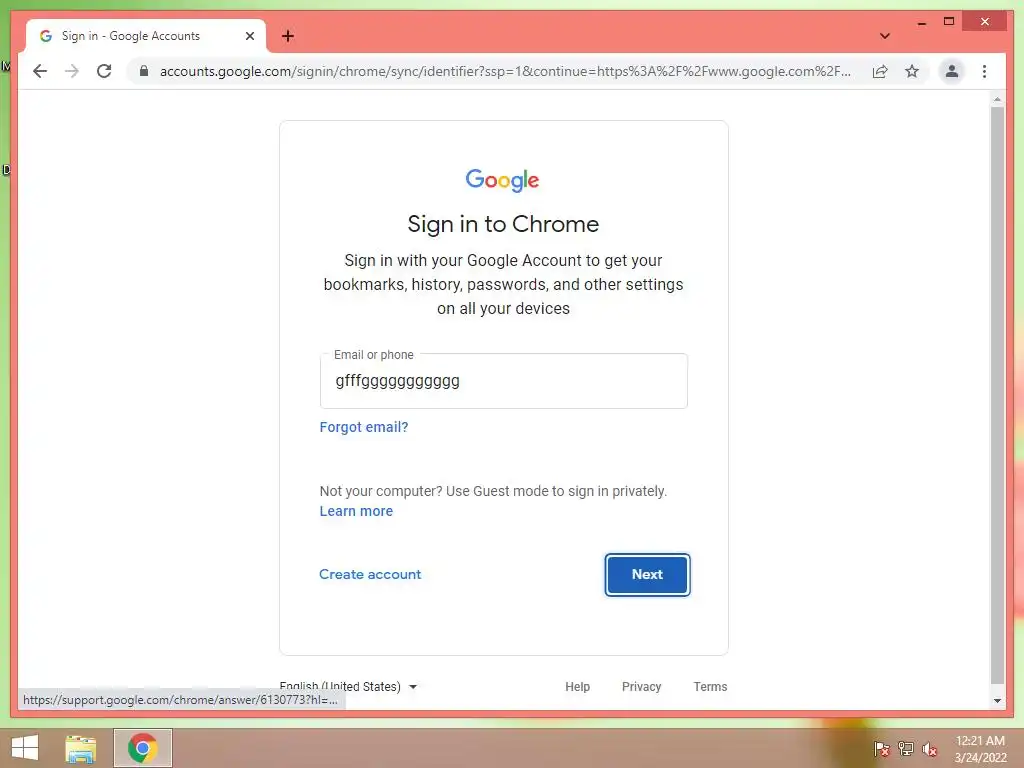Click the muted volume tray icon
Viewport: 1024px width, 768px height.
click(x=930, y=749)
